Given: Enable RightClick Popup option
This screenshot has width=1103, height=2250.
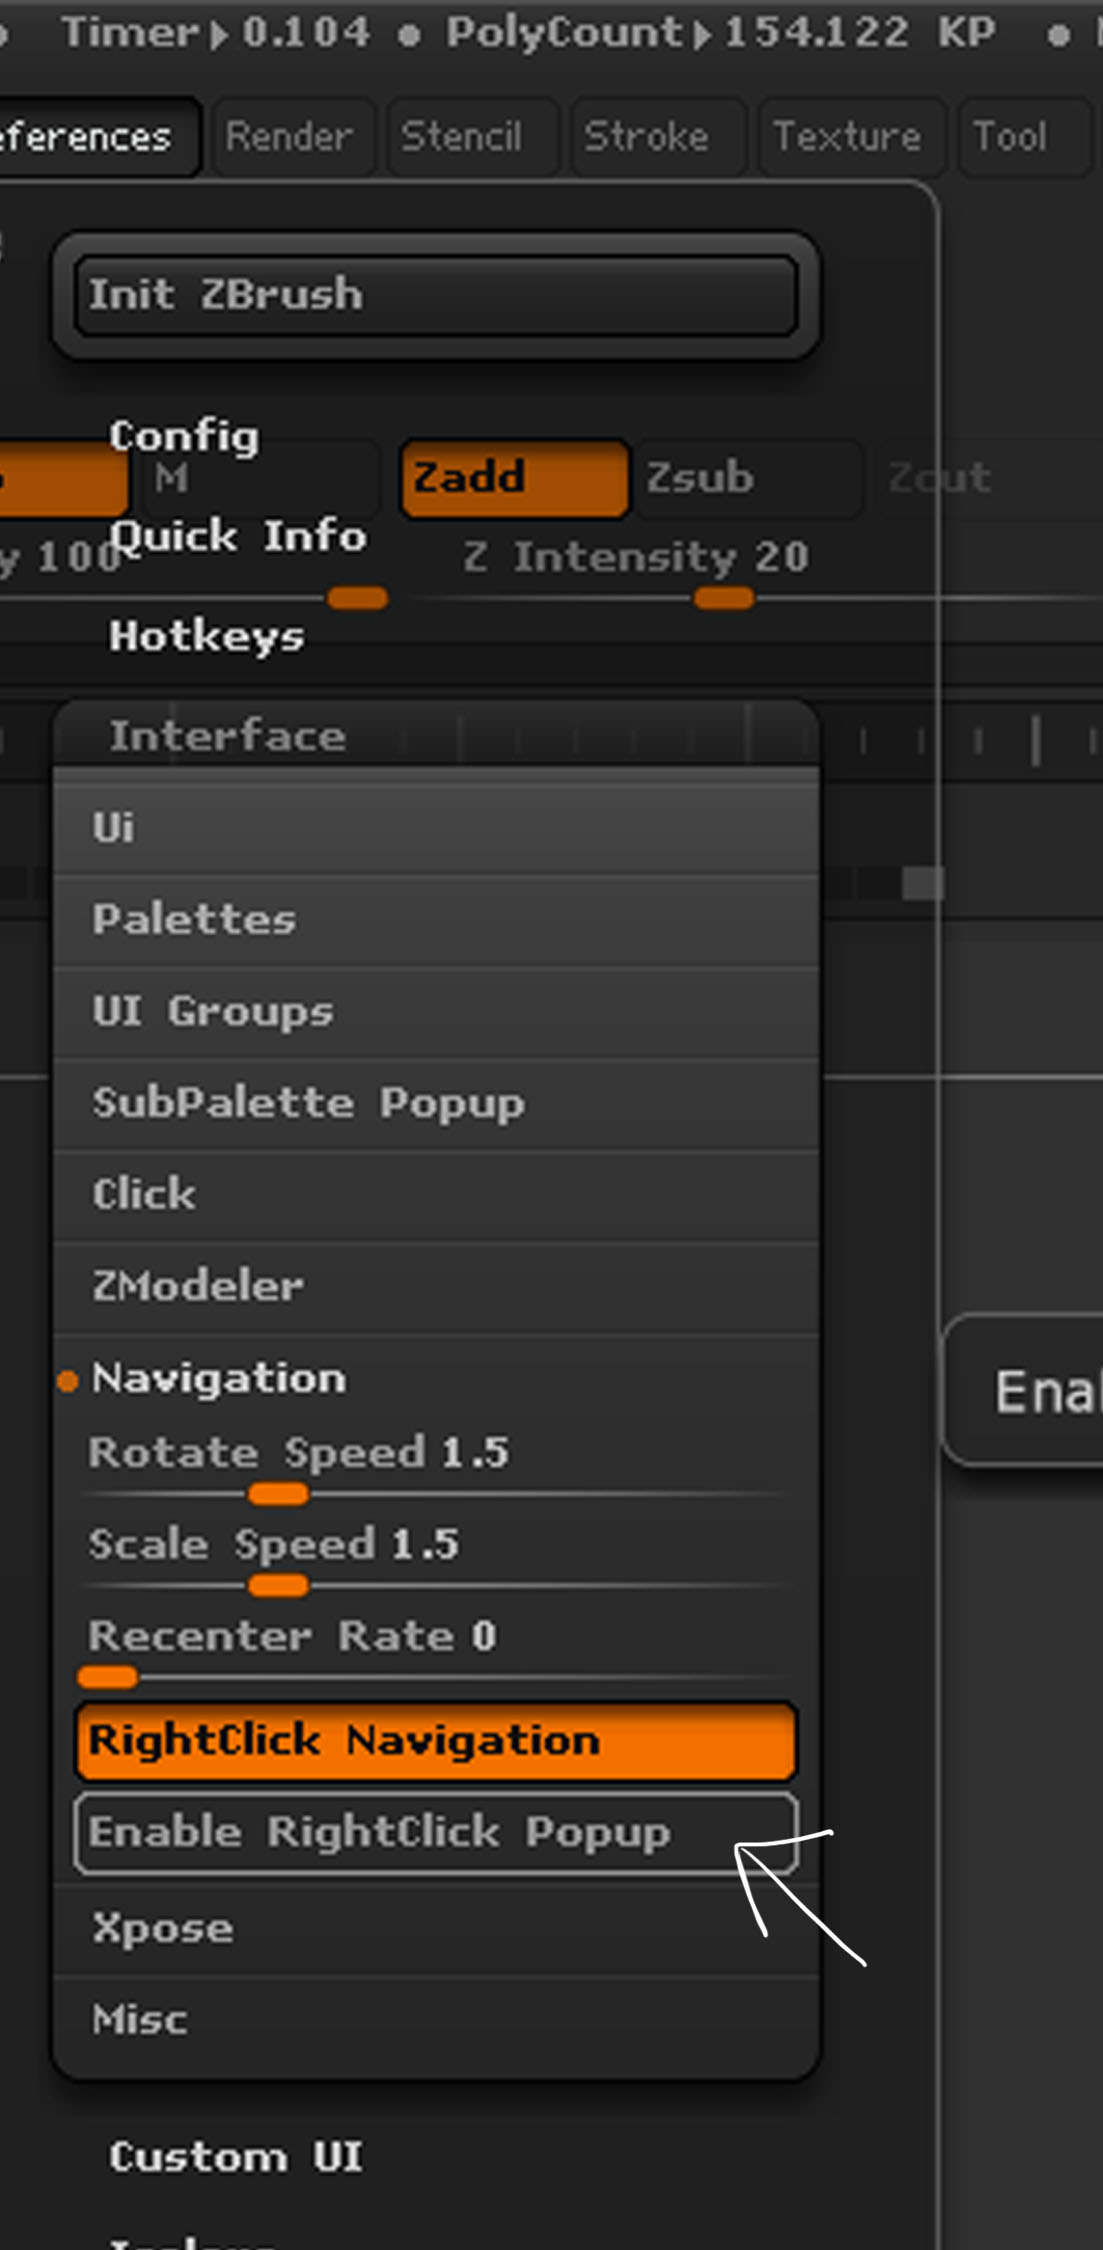Looking at the screenshot, I should (435, 1833).
